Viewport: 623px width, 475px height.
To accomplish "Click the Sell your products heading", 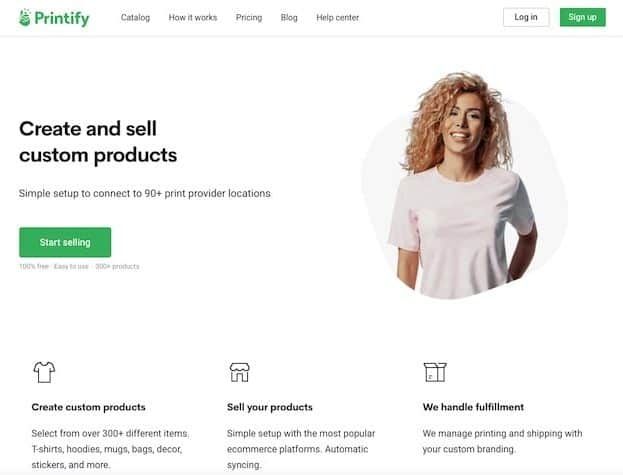I will click(270, 407).
